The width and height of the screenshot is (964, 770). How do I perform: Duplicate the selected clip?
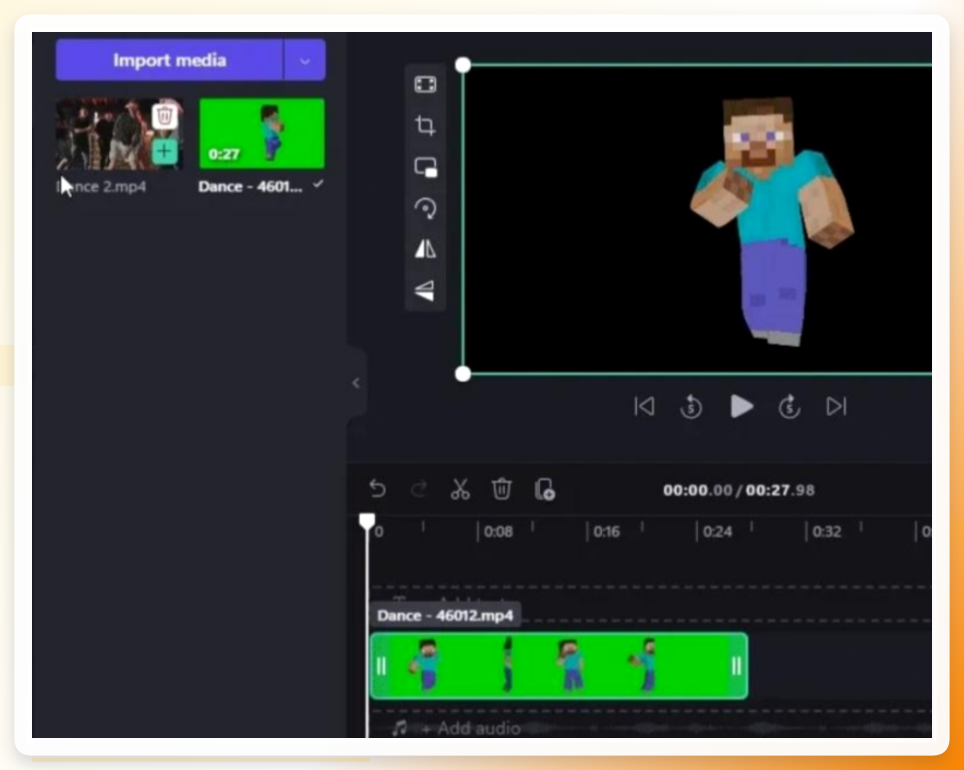pos(544,490)
